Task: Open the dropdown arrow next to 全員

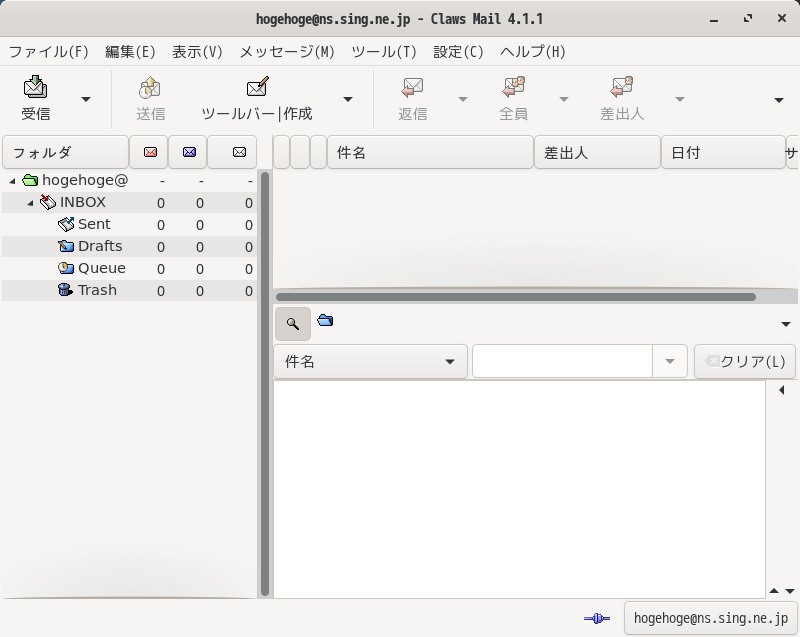Action: pos(564,99)
